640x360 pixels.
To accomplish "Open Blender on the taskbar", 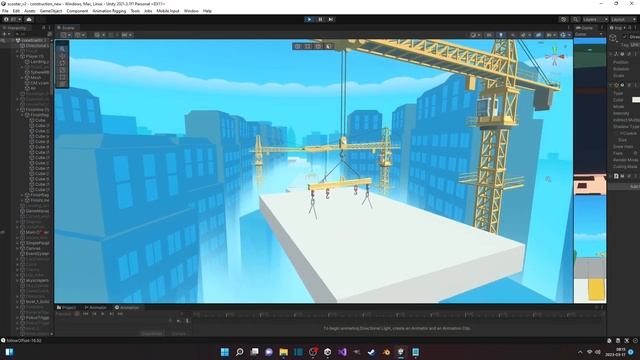I will pos(386,352).
